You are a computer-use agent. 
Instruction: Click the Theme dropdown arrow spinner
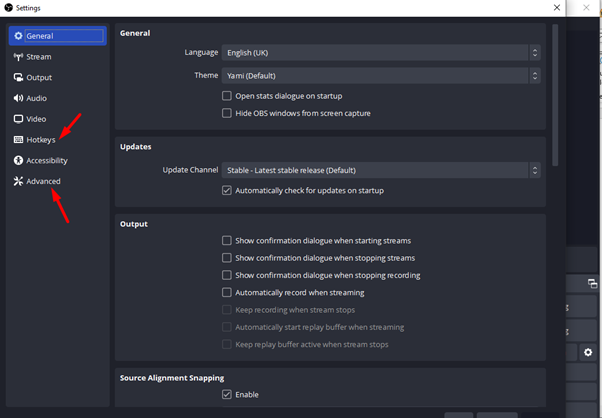(535, 76)
